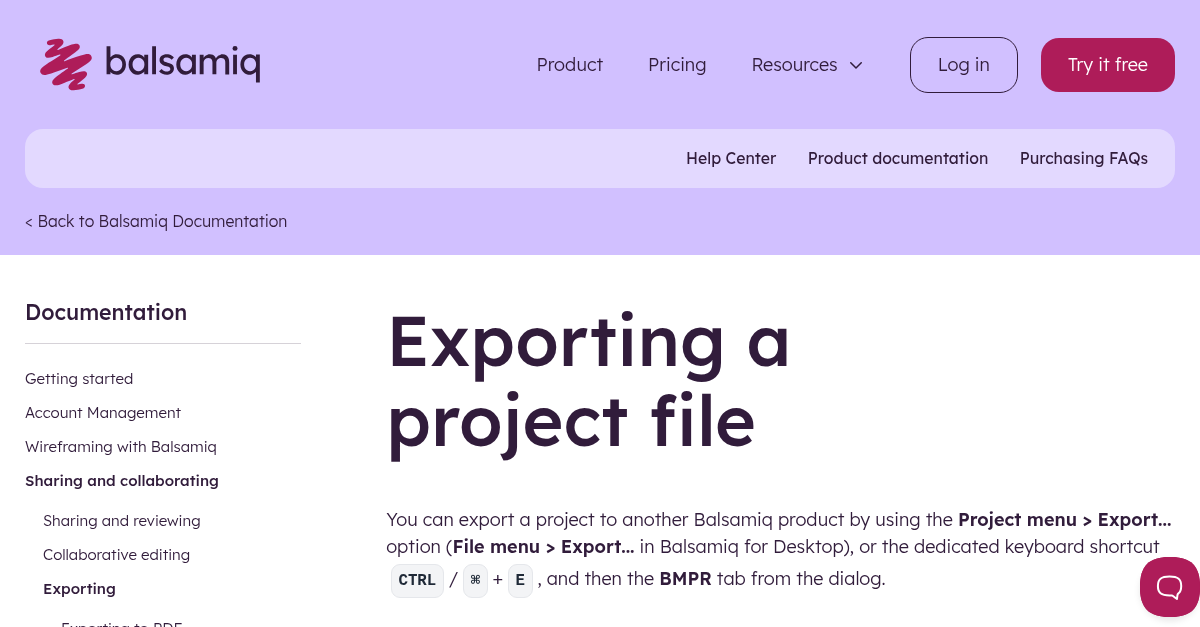This screenshot has height=627, width=1200.
Task: Expand the Resources dropdown menu
Action: [794, 64]
